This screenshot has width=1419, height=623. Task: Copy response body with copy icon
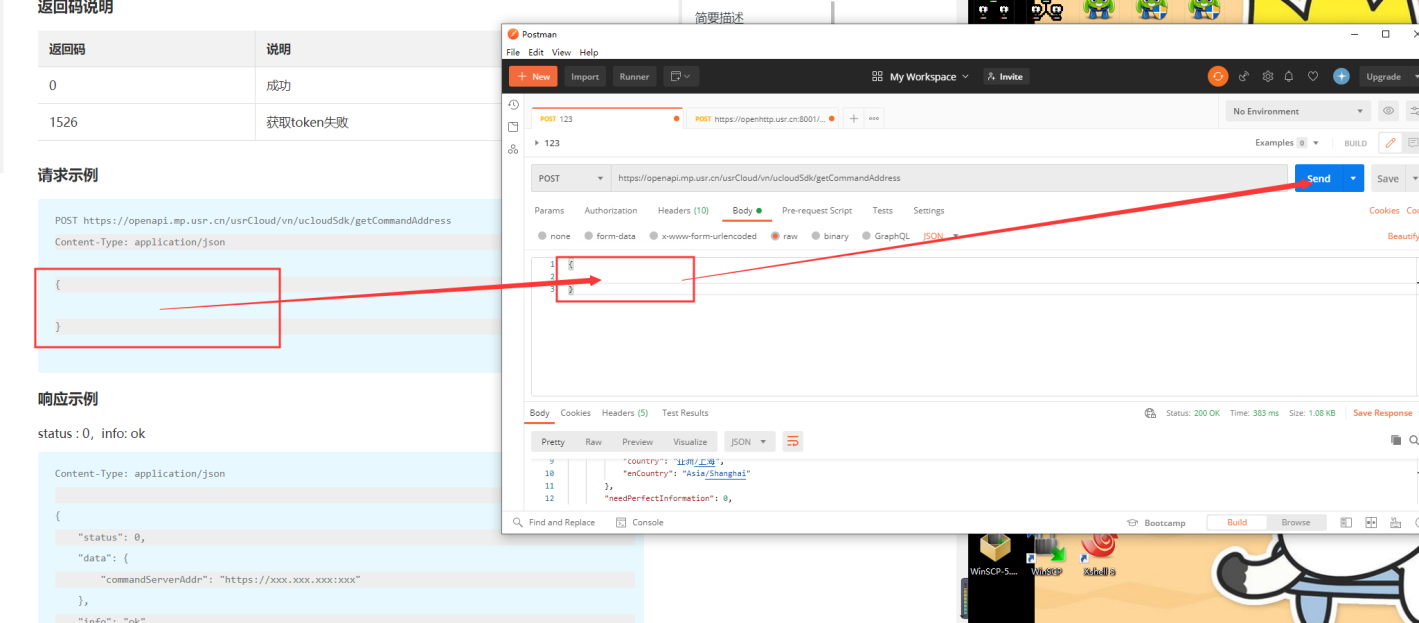(x=1395, y=440)
